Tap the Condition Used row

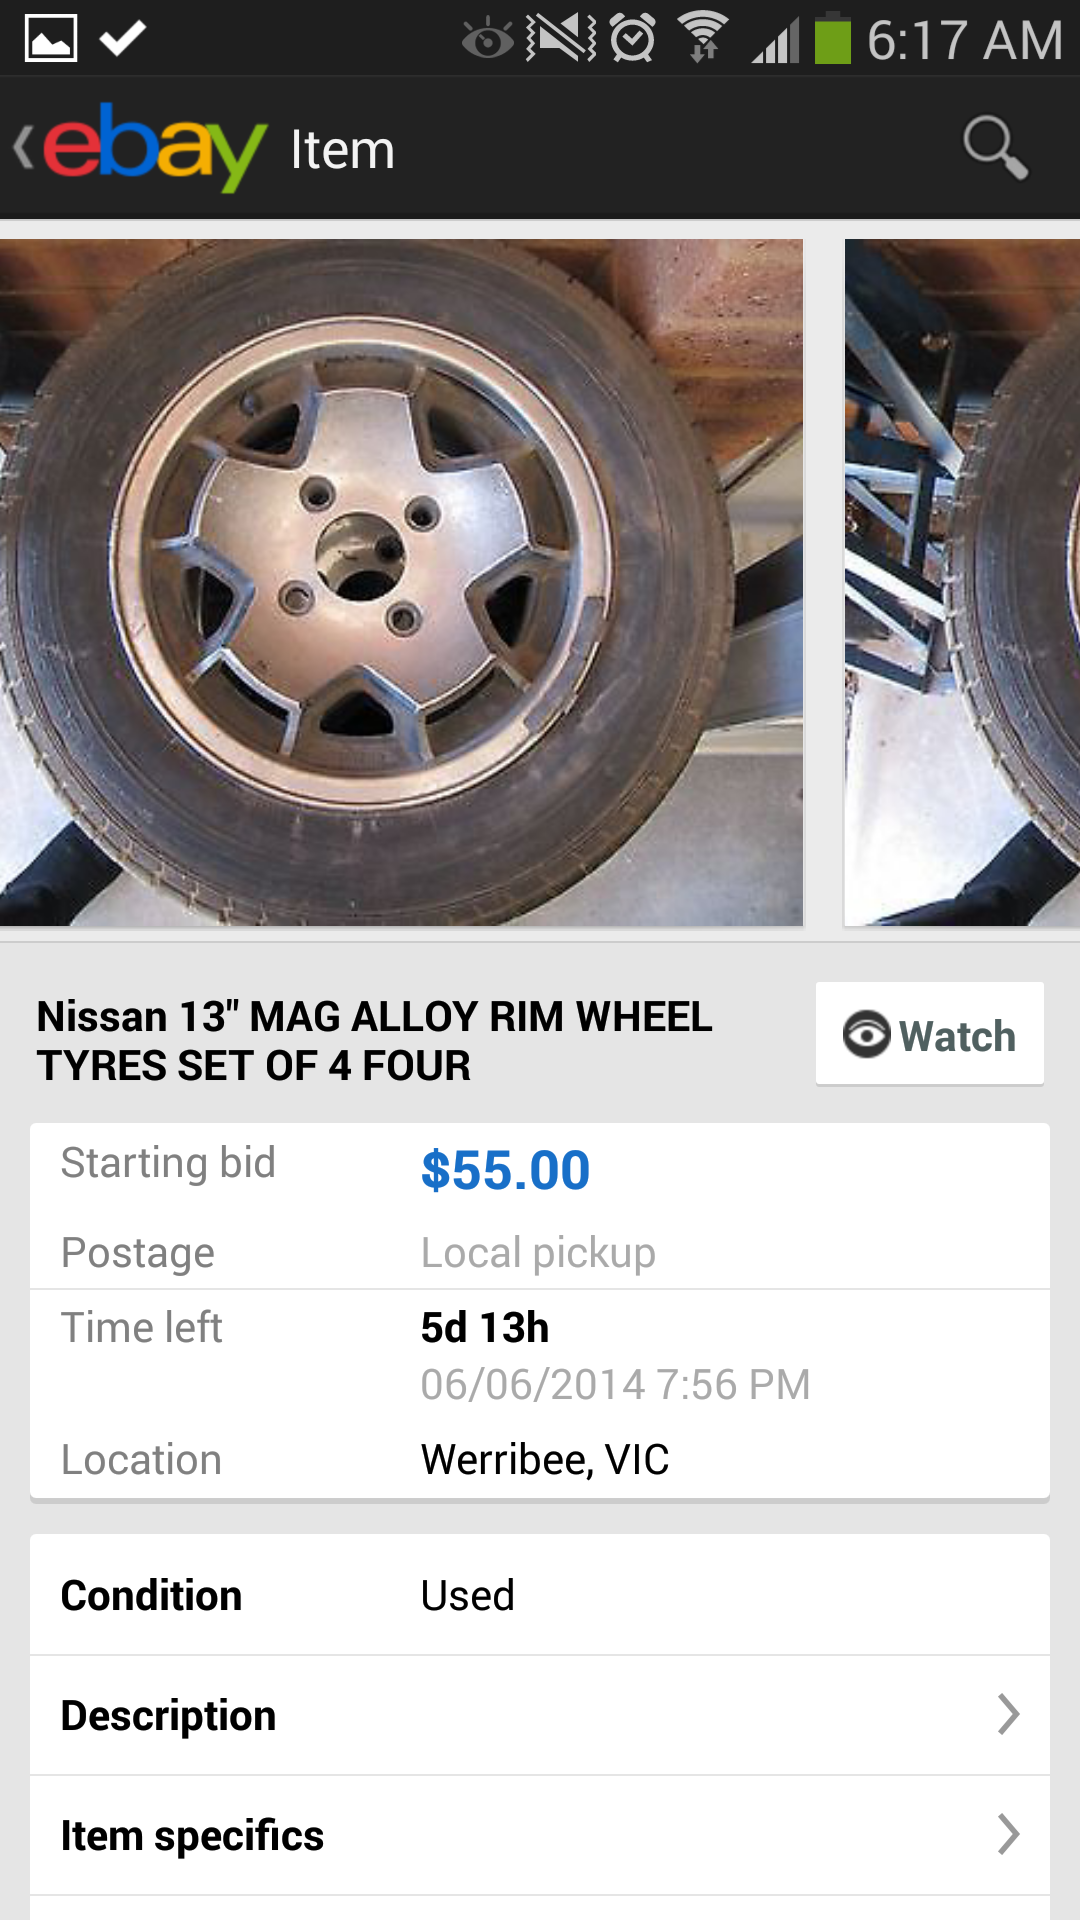pos(540,1595)
